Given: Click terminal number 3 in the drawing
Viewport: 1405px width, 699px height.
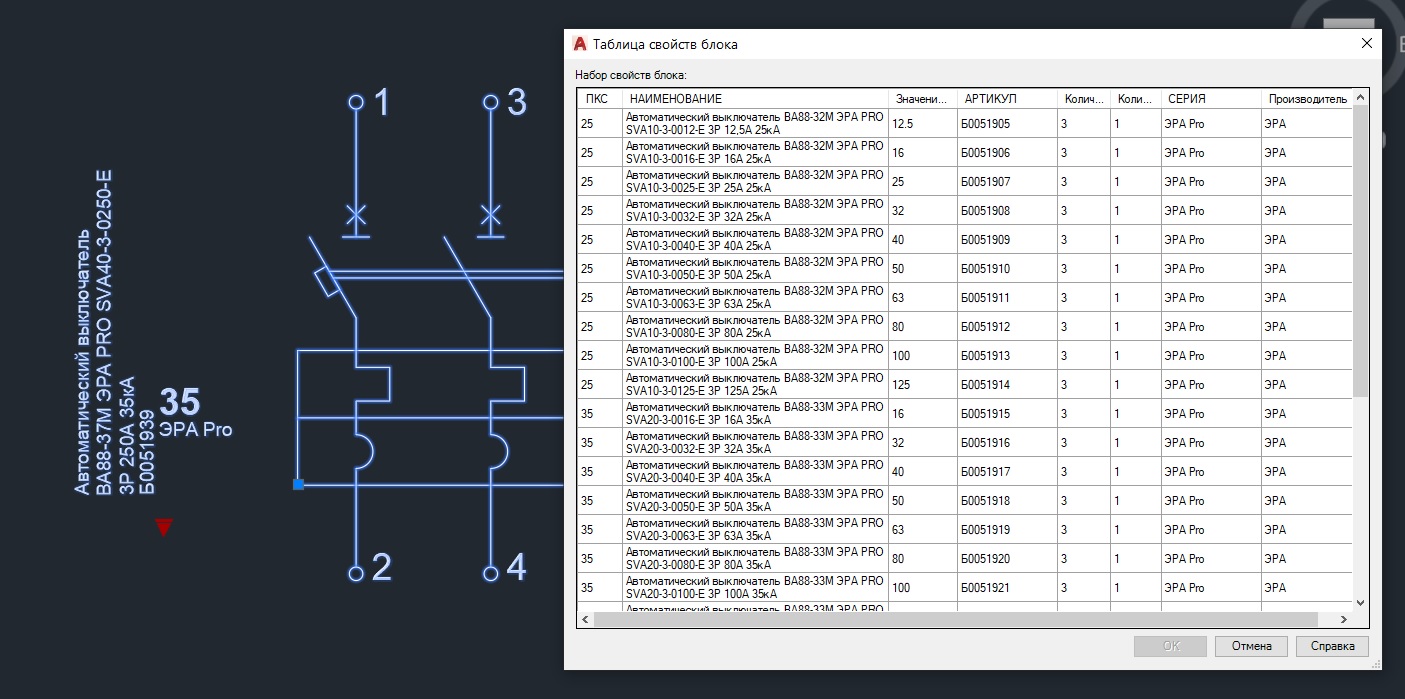Looking at the screenshot, I should point(516,102).
